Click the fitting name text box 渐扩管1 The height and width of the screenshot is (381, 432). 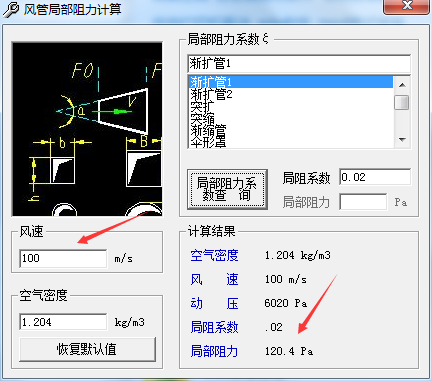299,63
